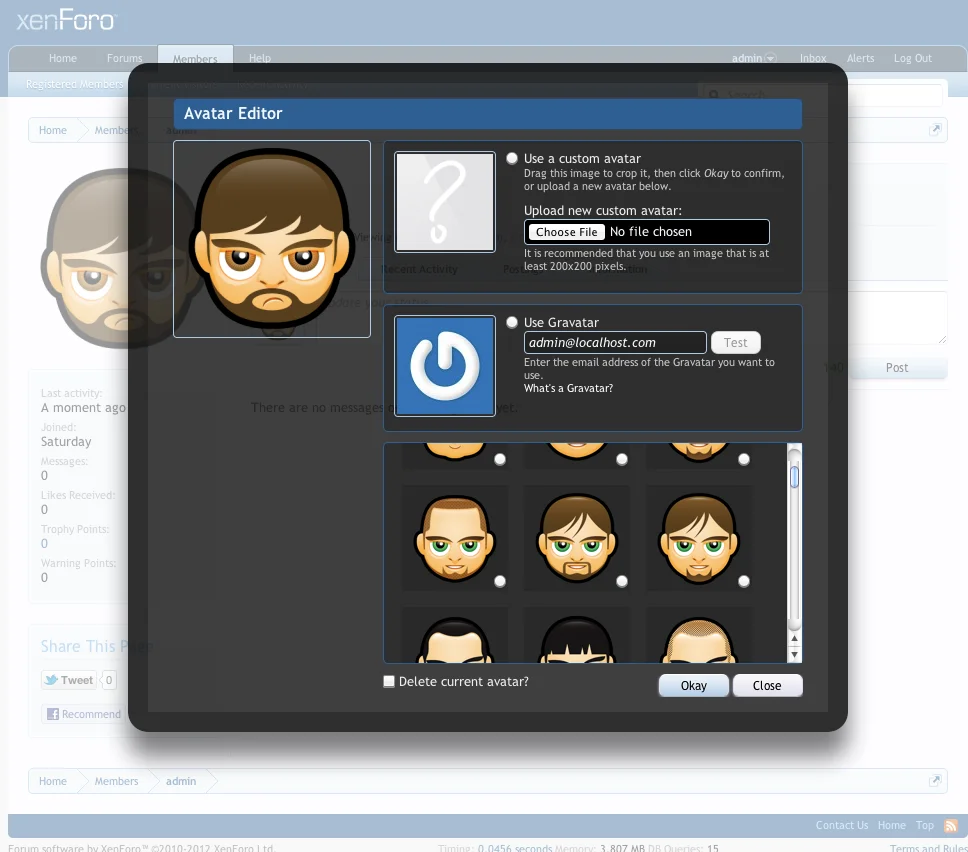The width and height of the screenshot is (968, 852).
Task: Click the Tweet share button
Action: pyautogui.click(x=69, y=680)
